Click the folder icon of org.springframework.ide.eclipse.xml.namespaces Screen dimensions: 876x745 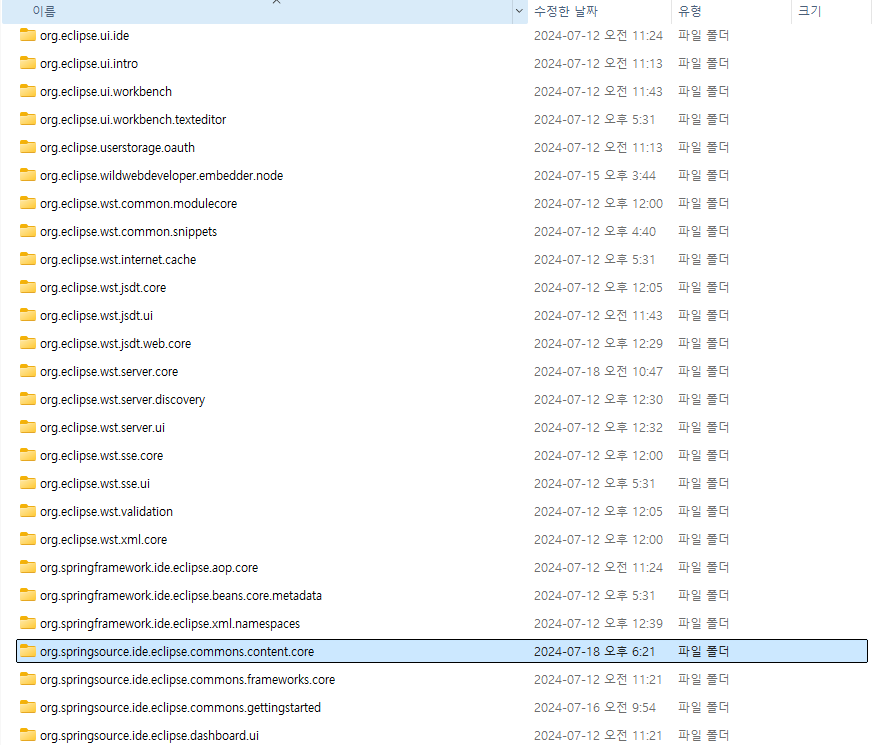(28, 623)
